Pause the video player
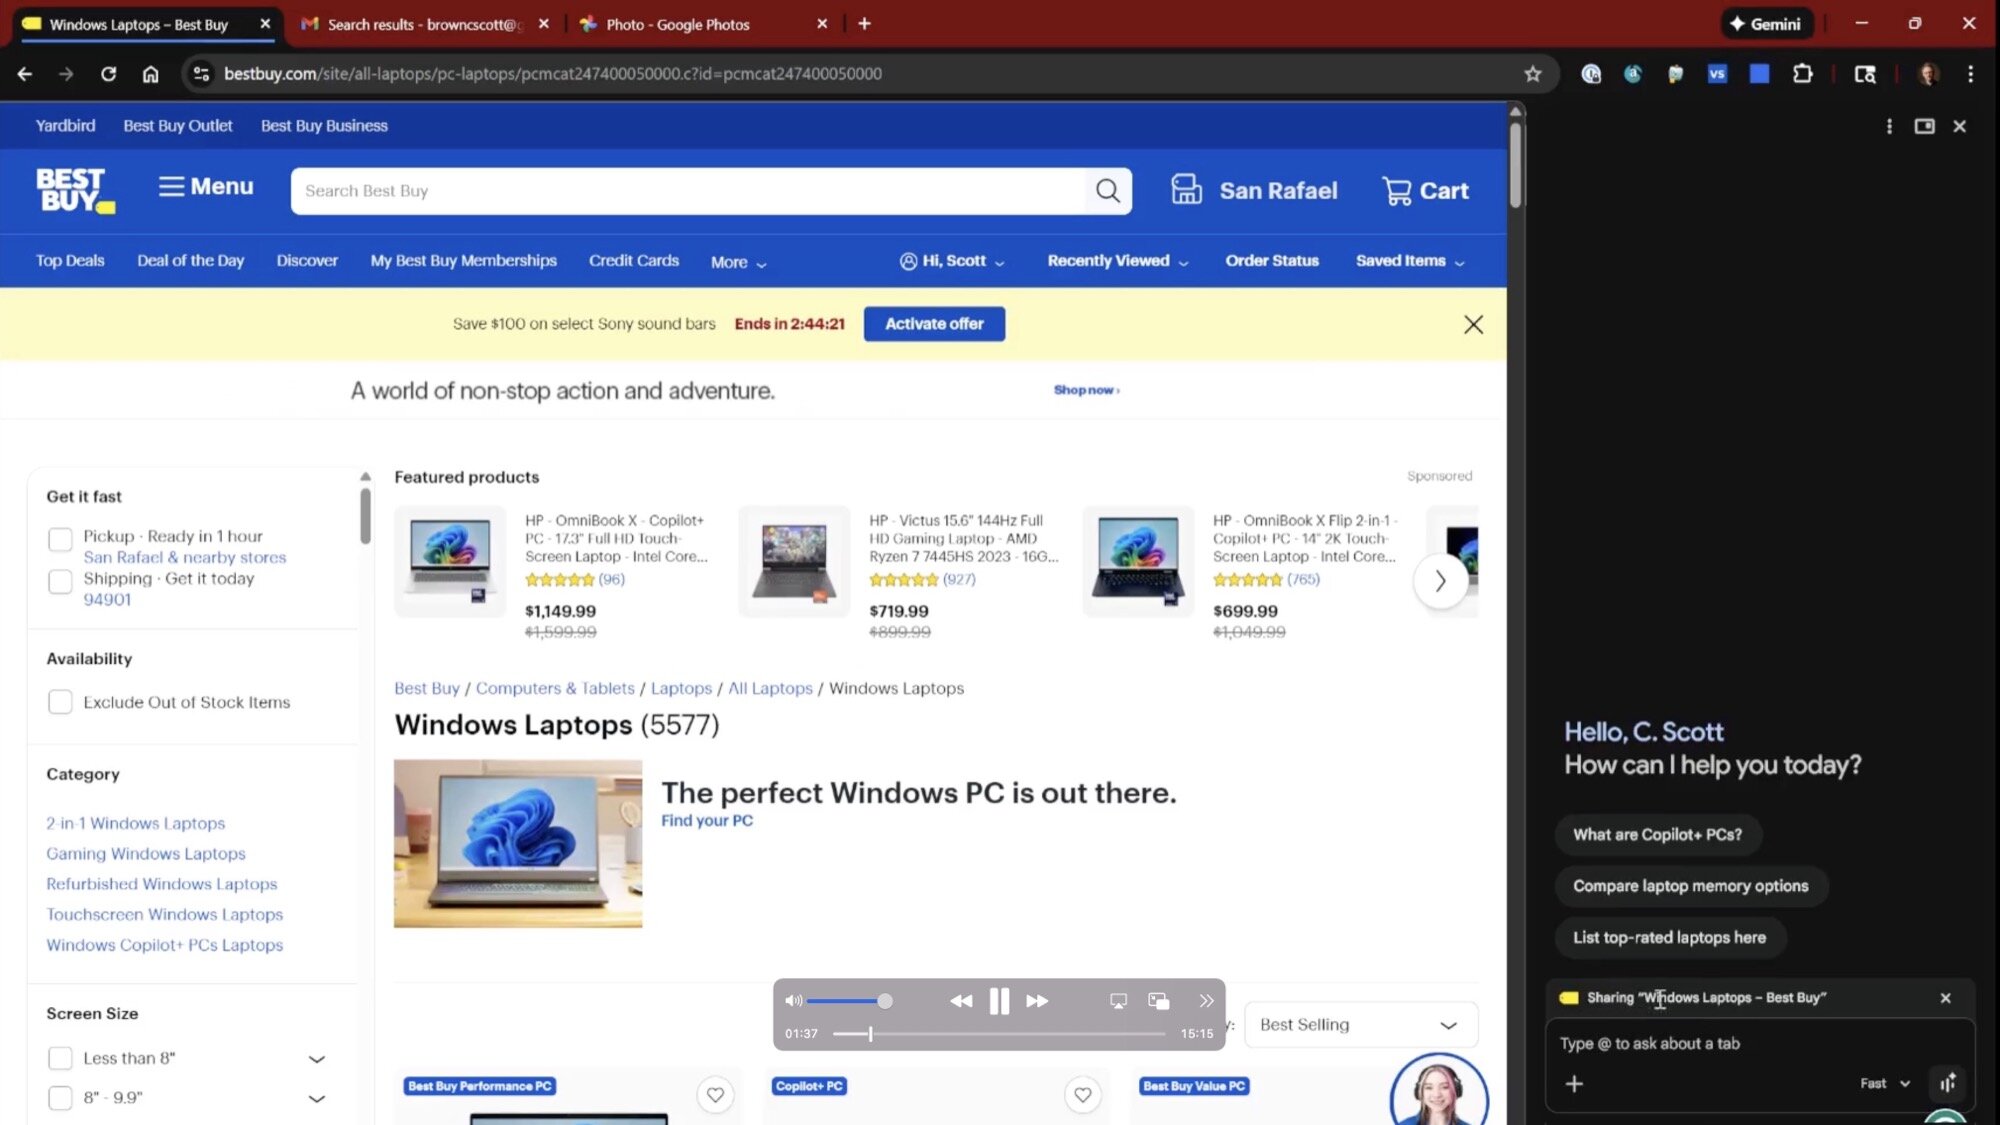This screenshot has height=1125, width=2000. click(998, 1001)
